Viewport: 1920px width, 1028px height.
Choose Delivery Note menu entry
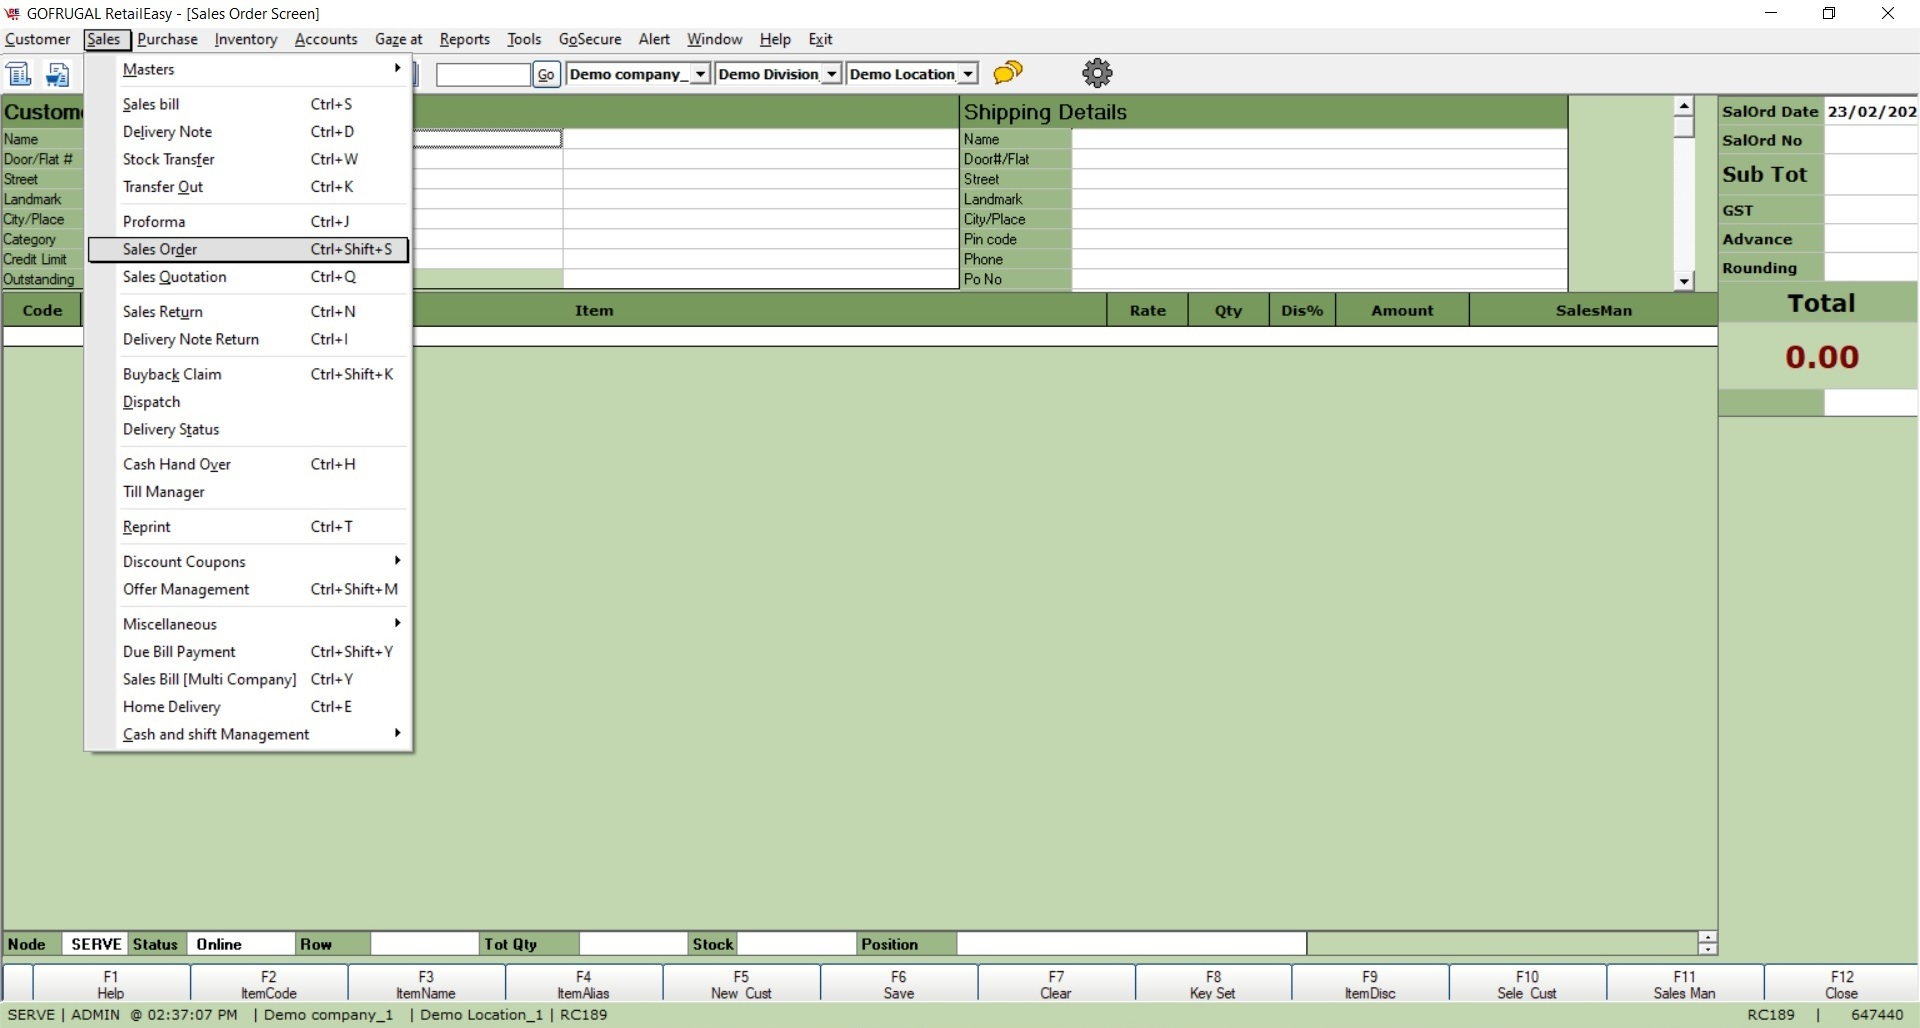pos(249,132)
